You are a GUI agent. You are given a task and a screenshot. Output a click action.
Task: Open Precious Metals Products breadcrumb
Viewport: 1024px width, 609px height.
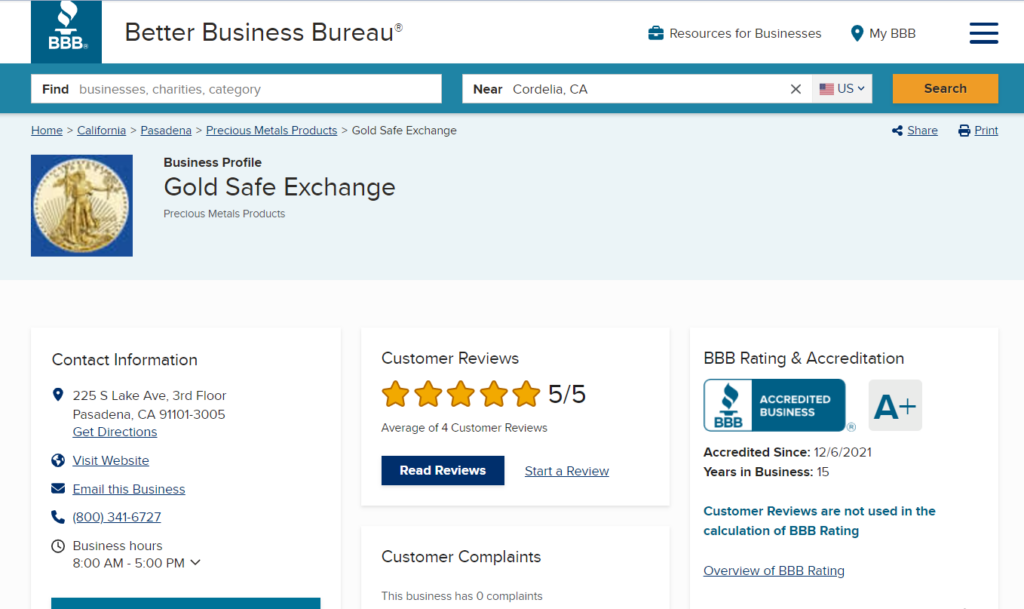point(272,131)
